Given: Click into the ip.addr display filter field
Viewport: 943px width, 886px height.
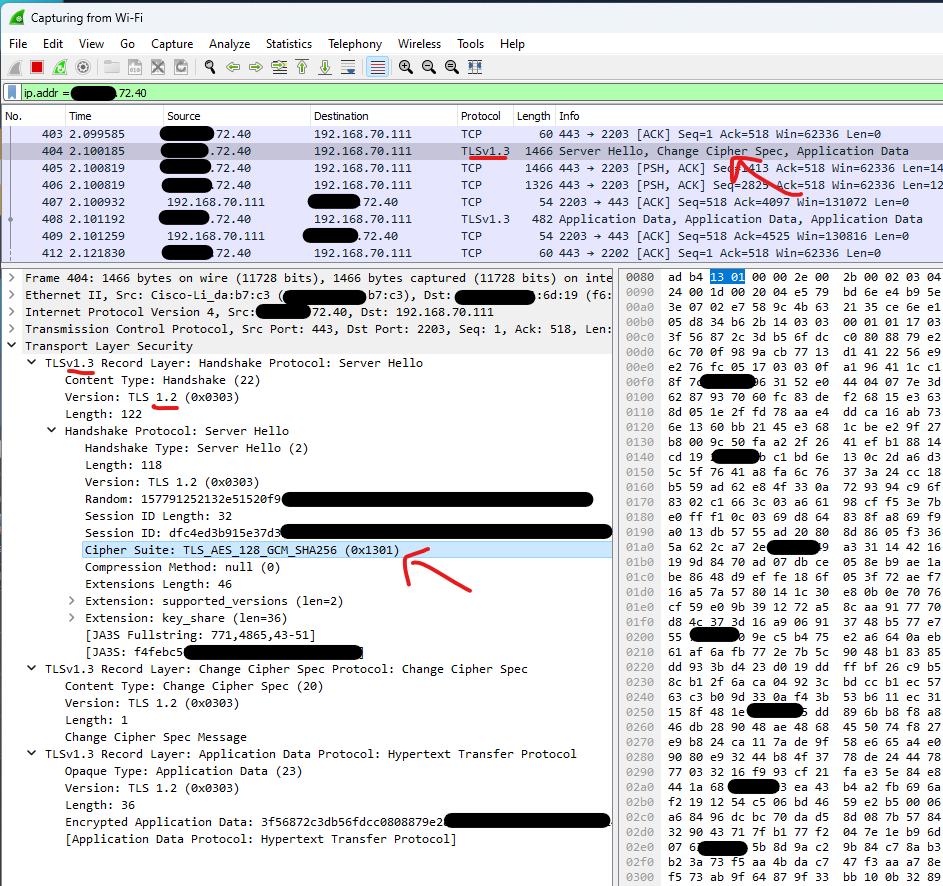Looking at the screenshot, I should pos(481,93).
